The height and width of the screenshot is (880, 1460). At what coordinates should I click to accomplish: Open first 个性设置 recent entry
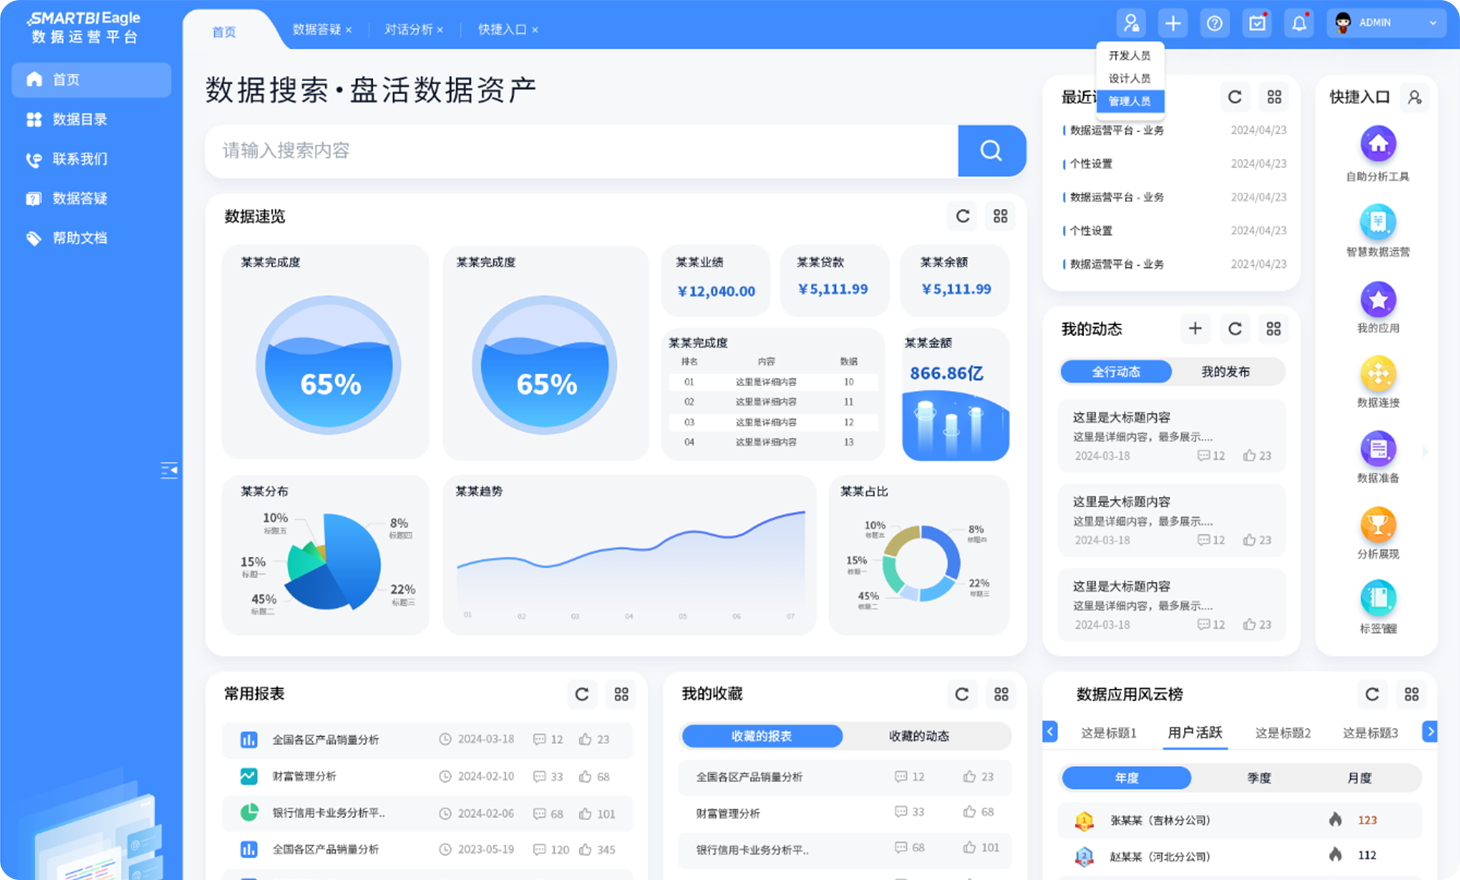[1091, 164]
